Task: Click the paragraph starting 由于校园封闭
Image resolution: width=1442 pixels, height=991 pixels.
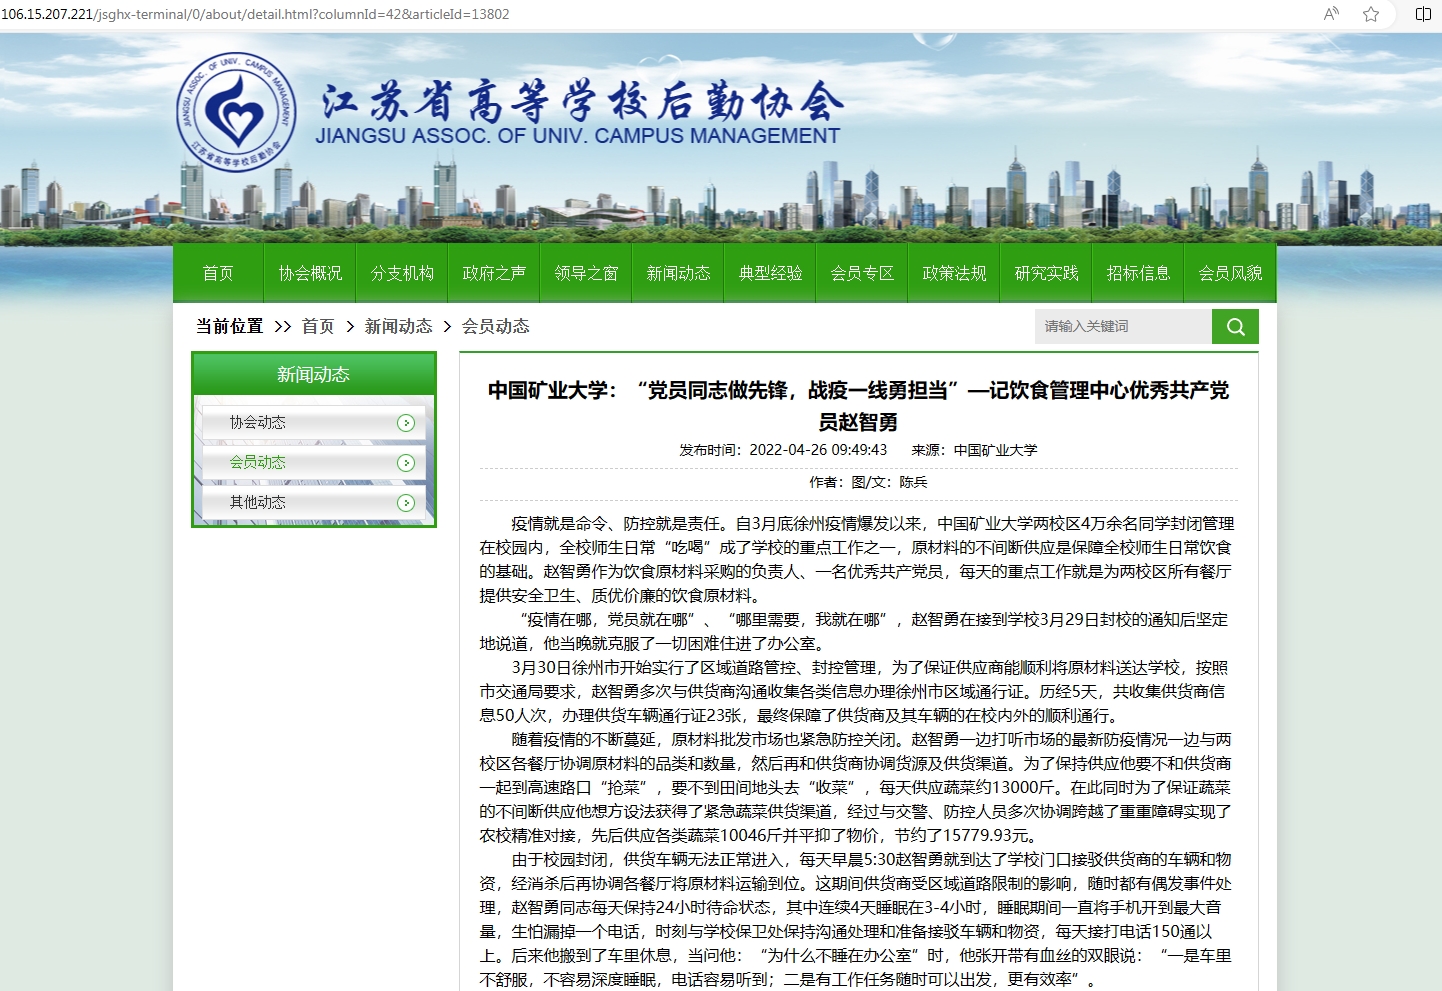Action: tap(856, 919)
